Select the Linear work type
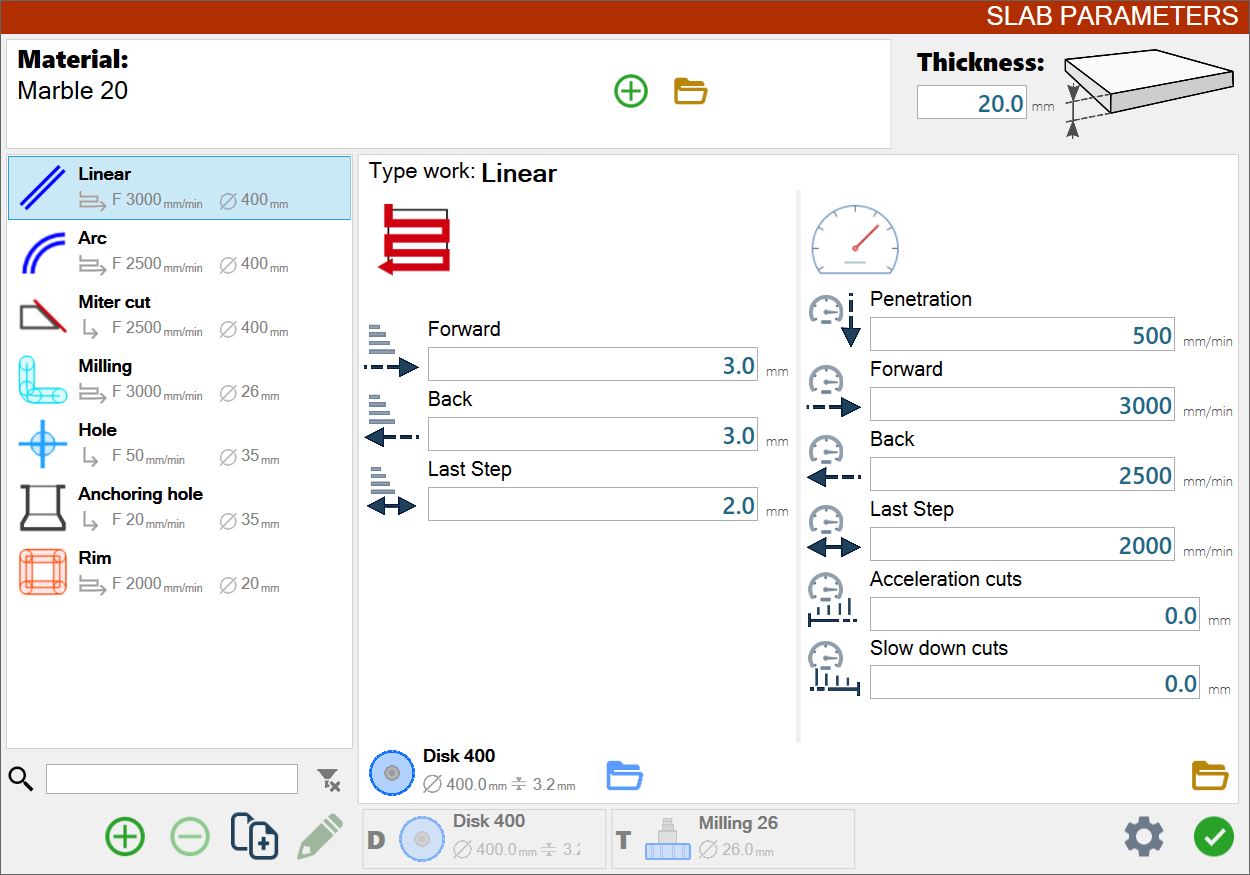 coord(179,188)
